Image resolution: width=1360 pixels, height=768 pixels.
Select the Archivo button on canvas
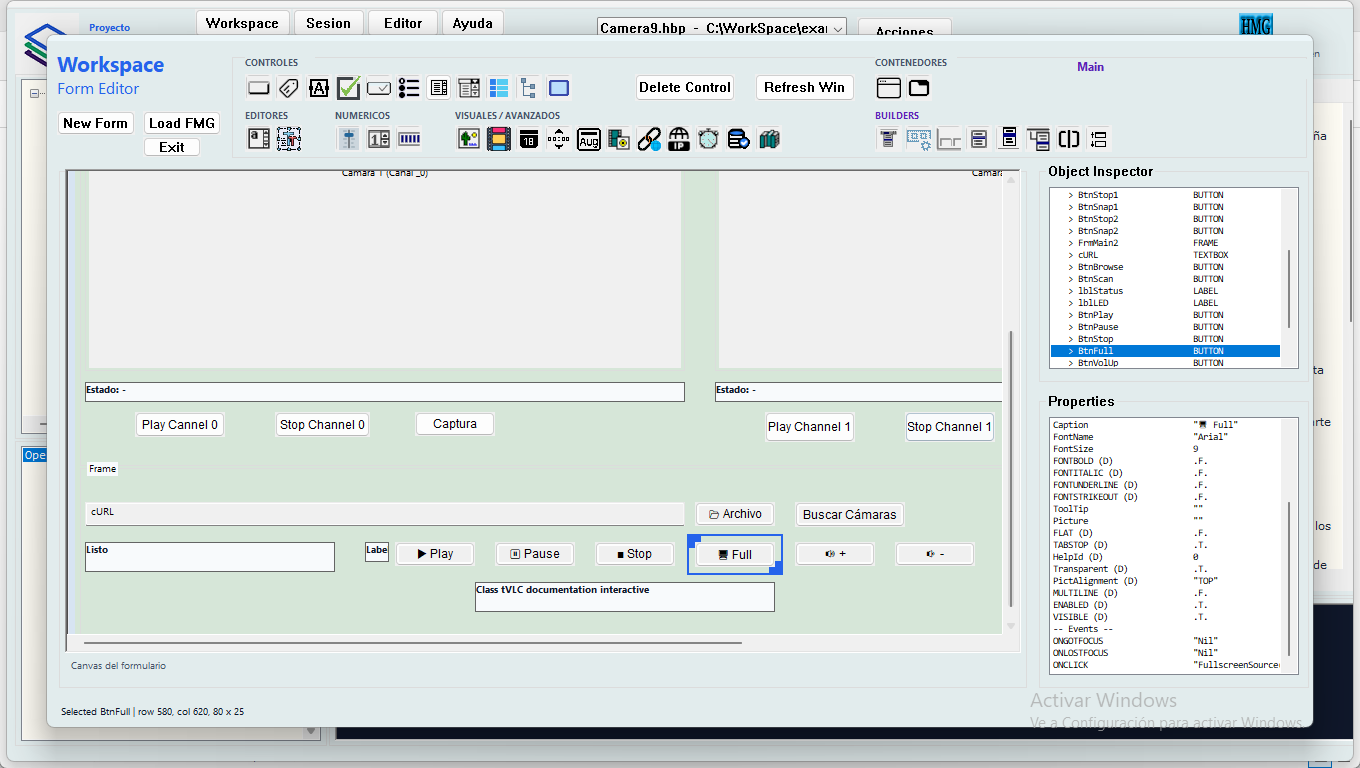coord(735,514)
